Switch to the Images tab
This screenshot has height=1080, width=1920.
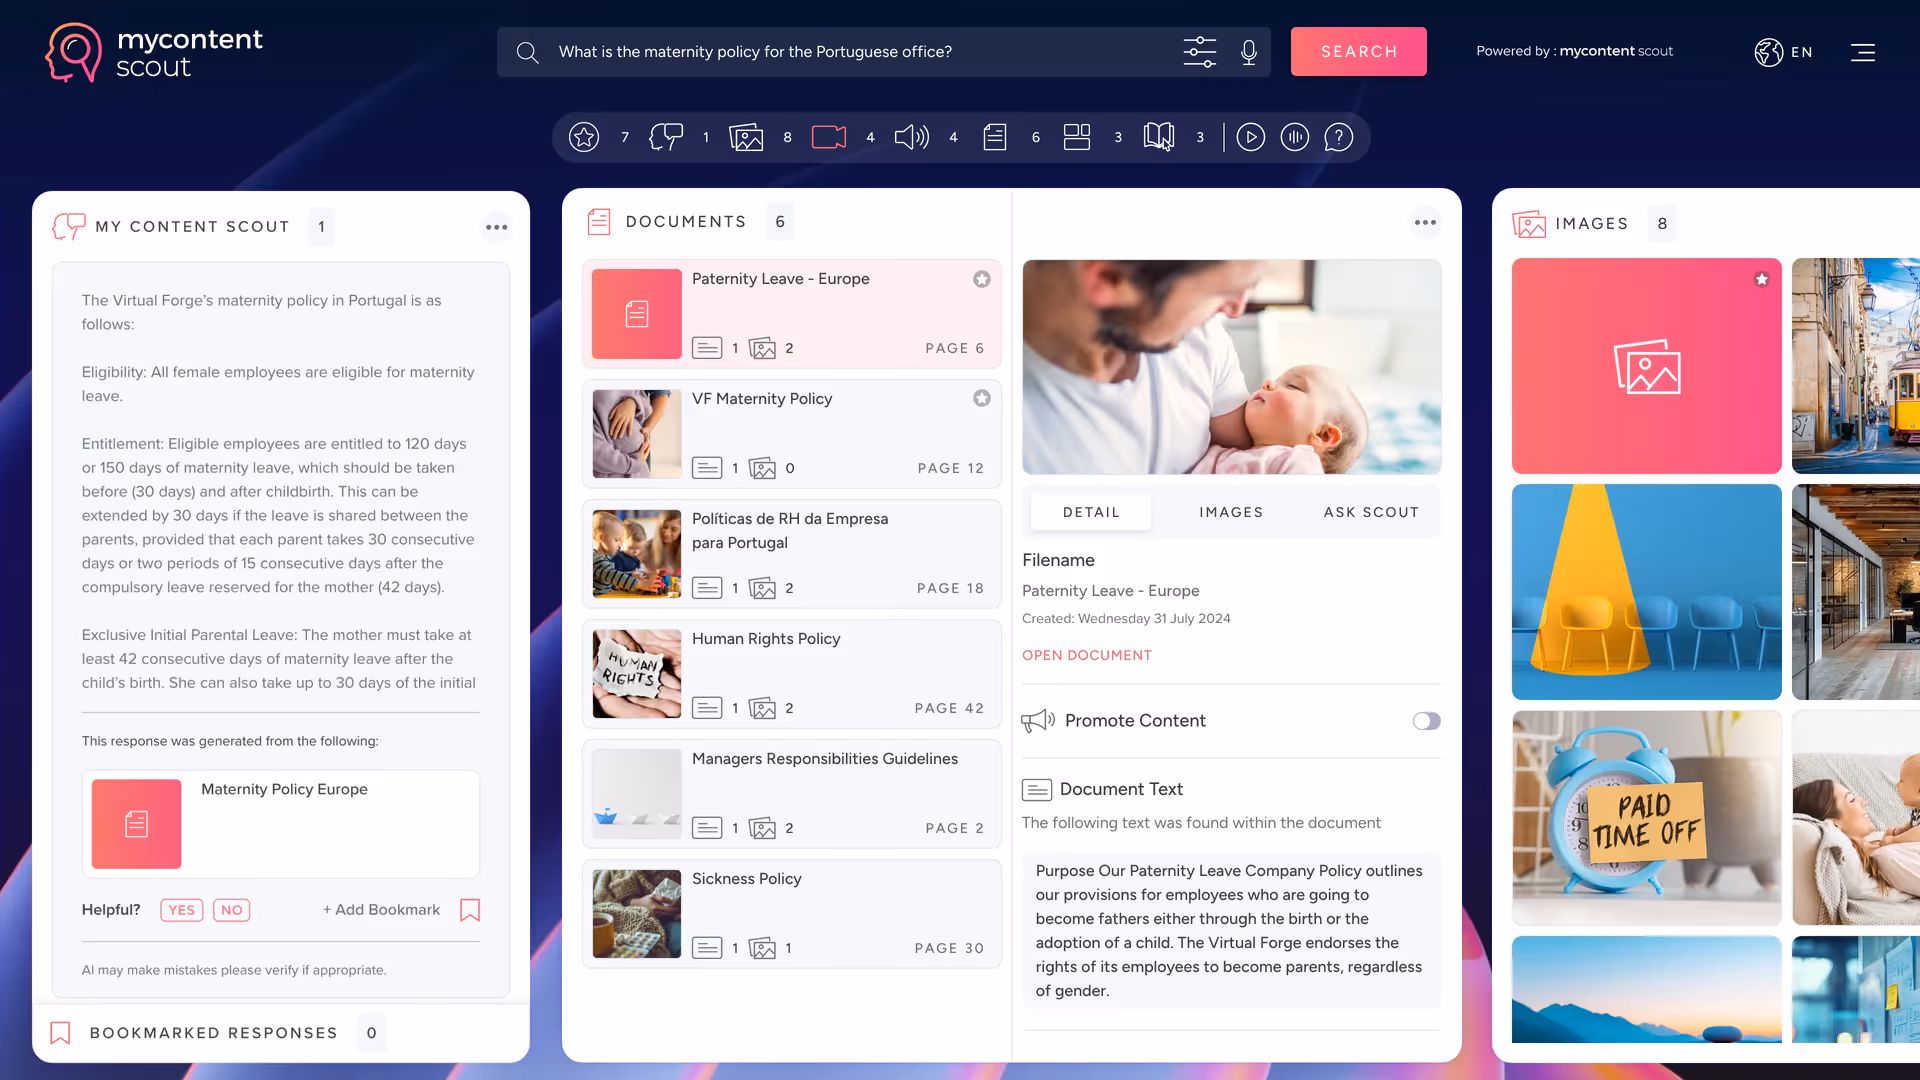pyautogui.click(x=1231, y=512)
